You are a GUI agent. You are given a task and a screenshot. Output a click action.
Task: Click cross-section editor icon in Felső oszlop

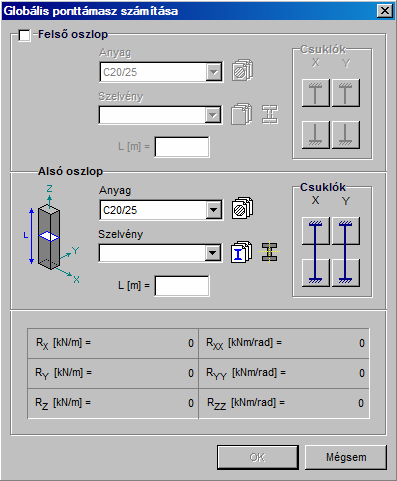(x=270, y=114)
